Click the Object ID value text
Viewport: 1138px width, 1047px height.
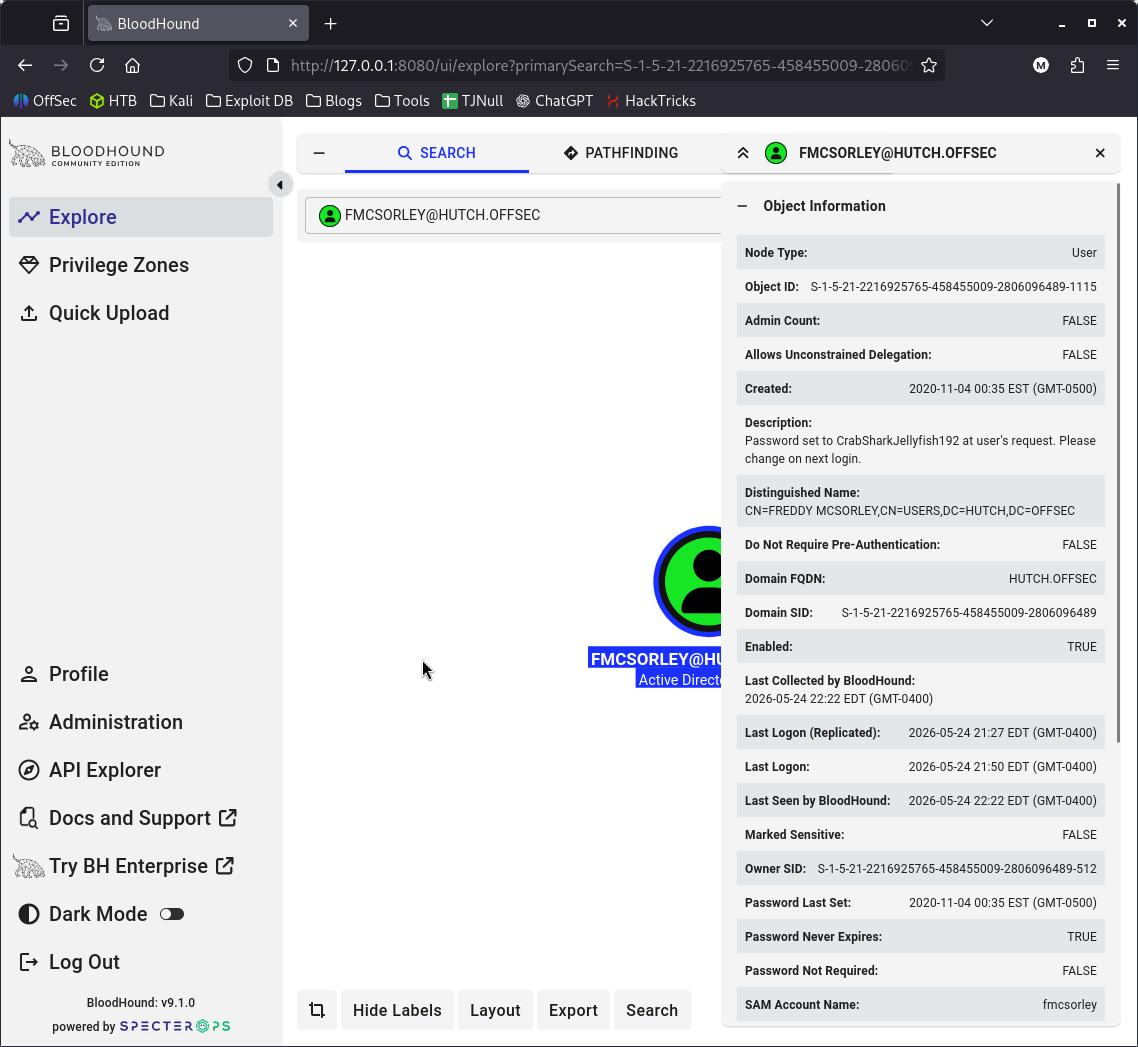953,287
